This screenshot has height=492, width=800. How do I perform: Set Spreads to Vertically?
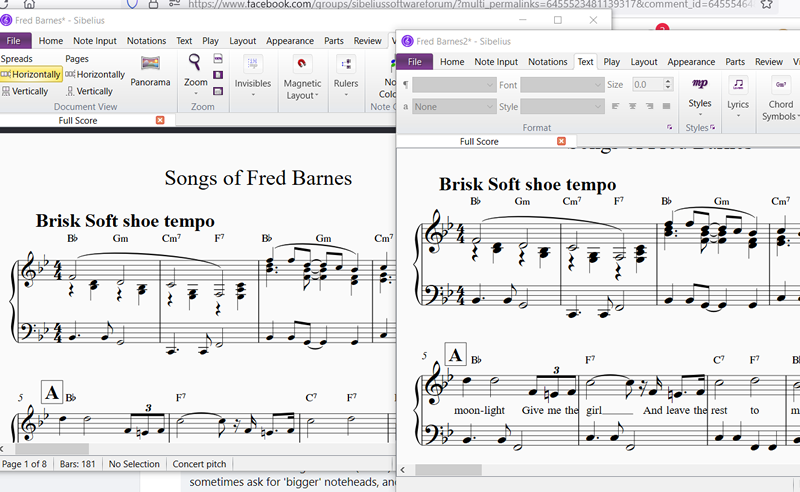(x=25, y=91)
